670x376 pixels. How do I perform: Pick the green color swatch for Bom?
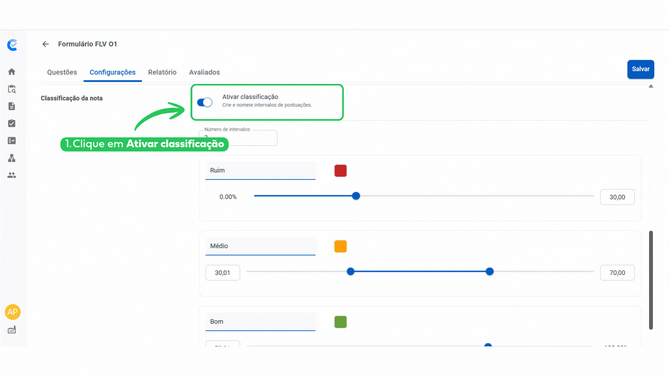341,322
